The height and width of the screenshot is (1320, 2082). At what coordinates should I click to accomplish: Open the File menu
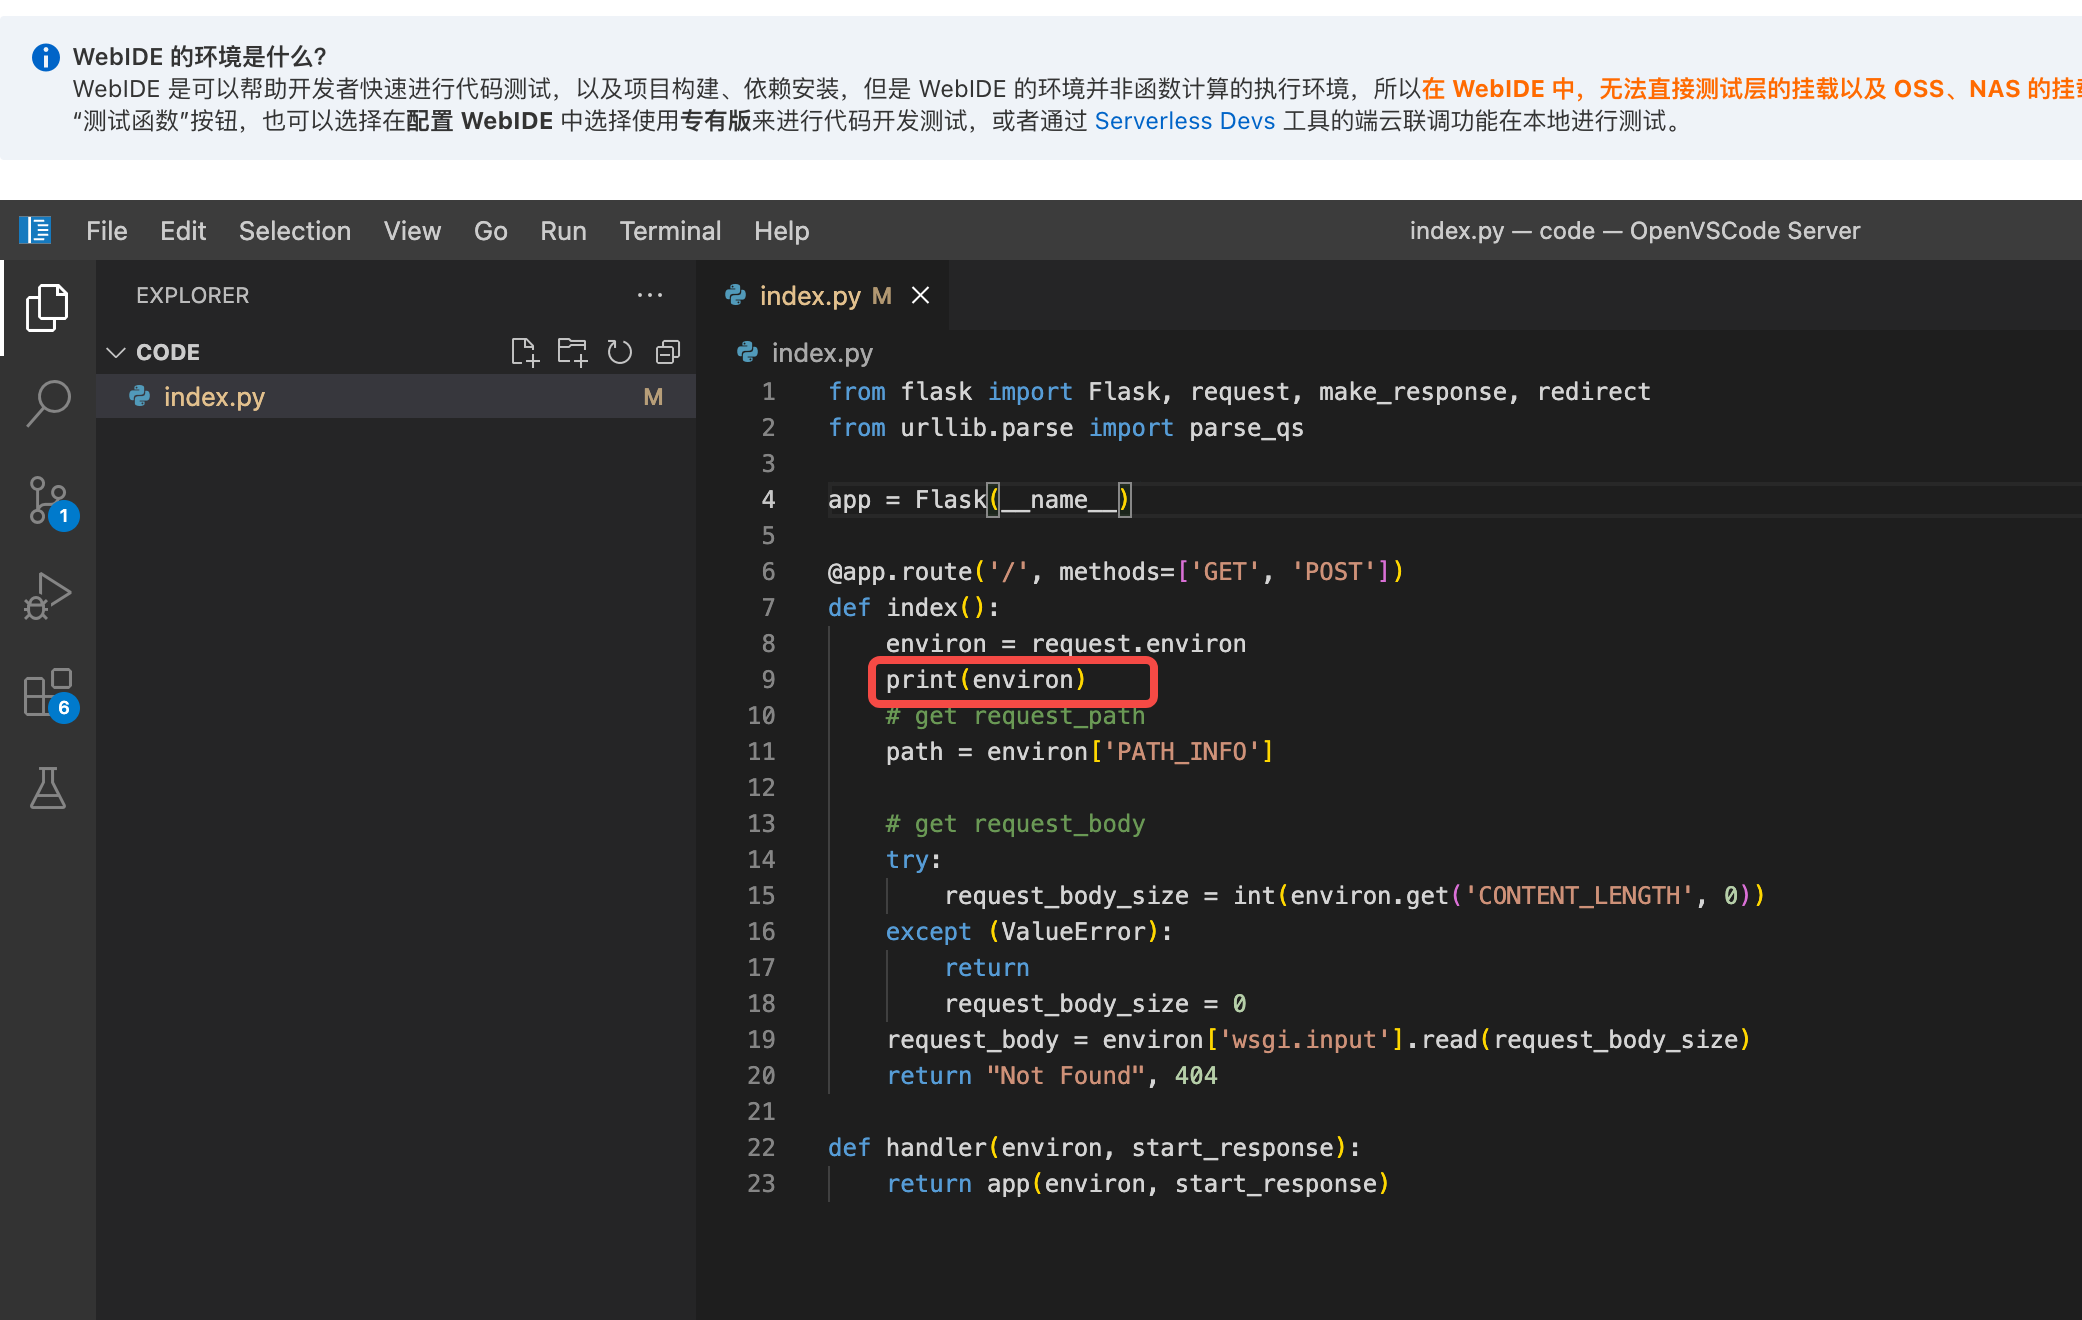click(x=107, y=231)
